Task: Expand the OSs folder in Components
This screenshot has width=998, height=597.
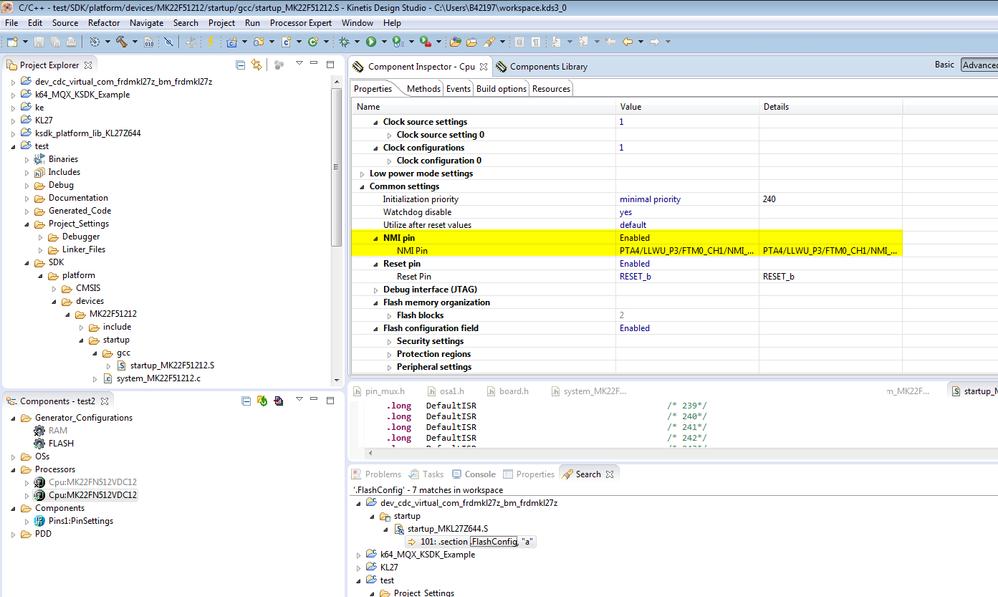Action: click(x=13, y=457)
